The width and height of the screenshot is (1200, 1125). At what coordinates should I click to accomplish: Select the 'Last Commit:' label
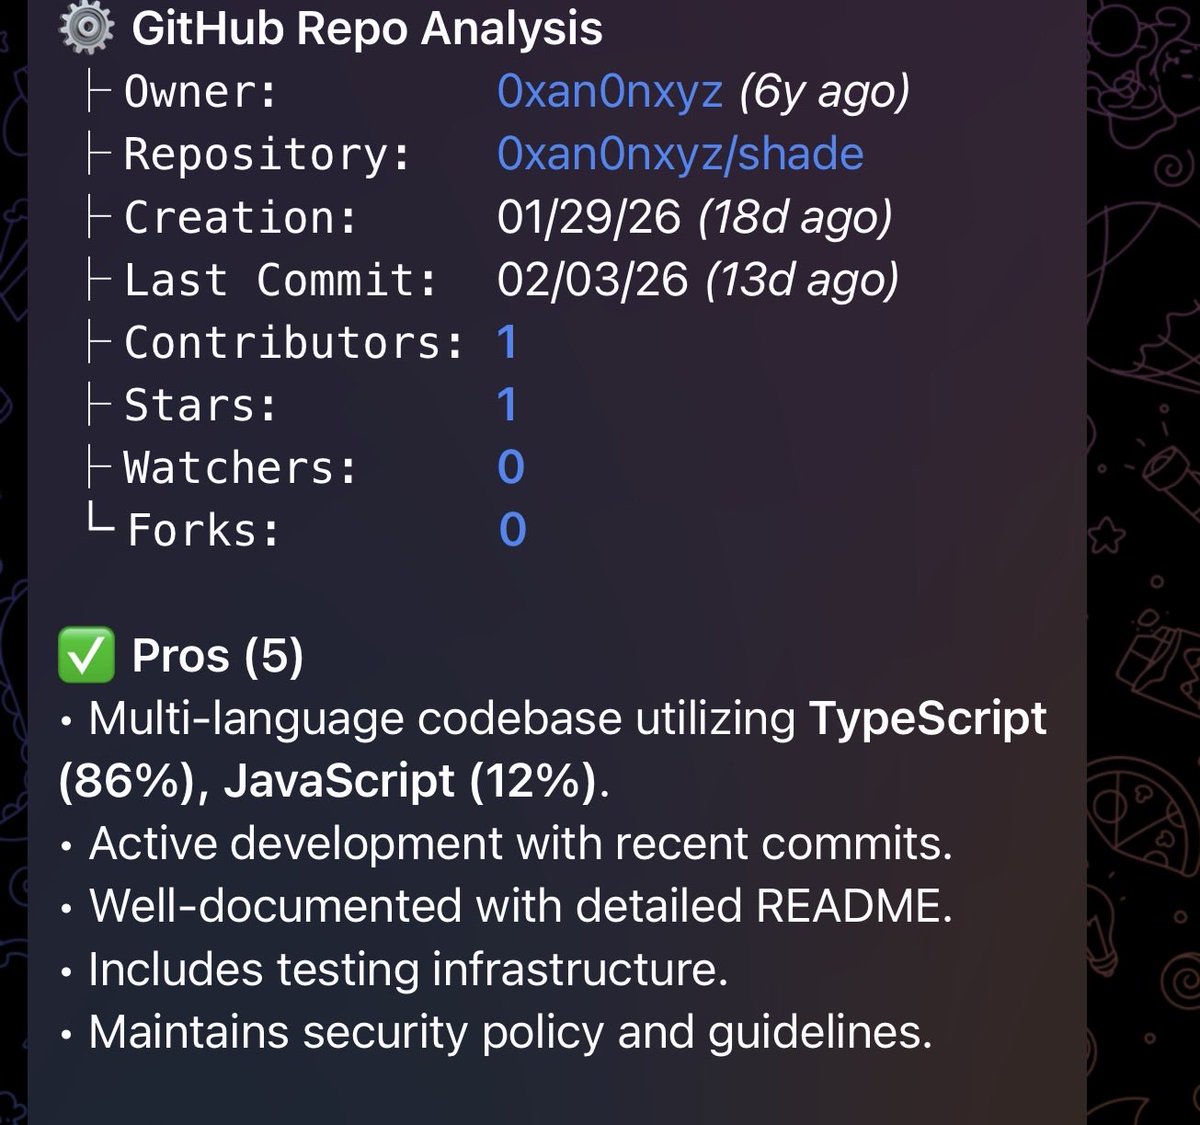coord(281,280)
